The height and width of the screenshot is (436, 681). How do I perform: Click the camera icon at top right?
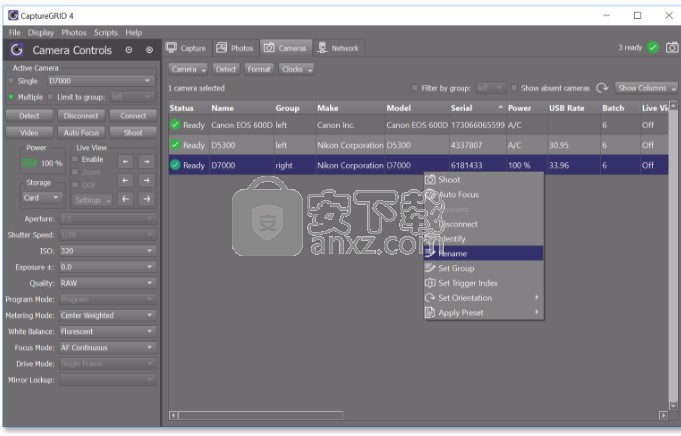tap(671, 47)
